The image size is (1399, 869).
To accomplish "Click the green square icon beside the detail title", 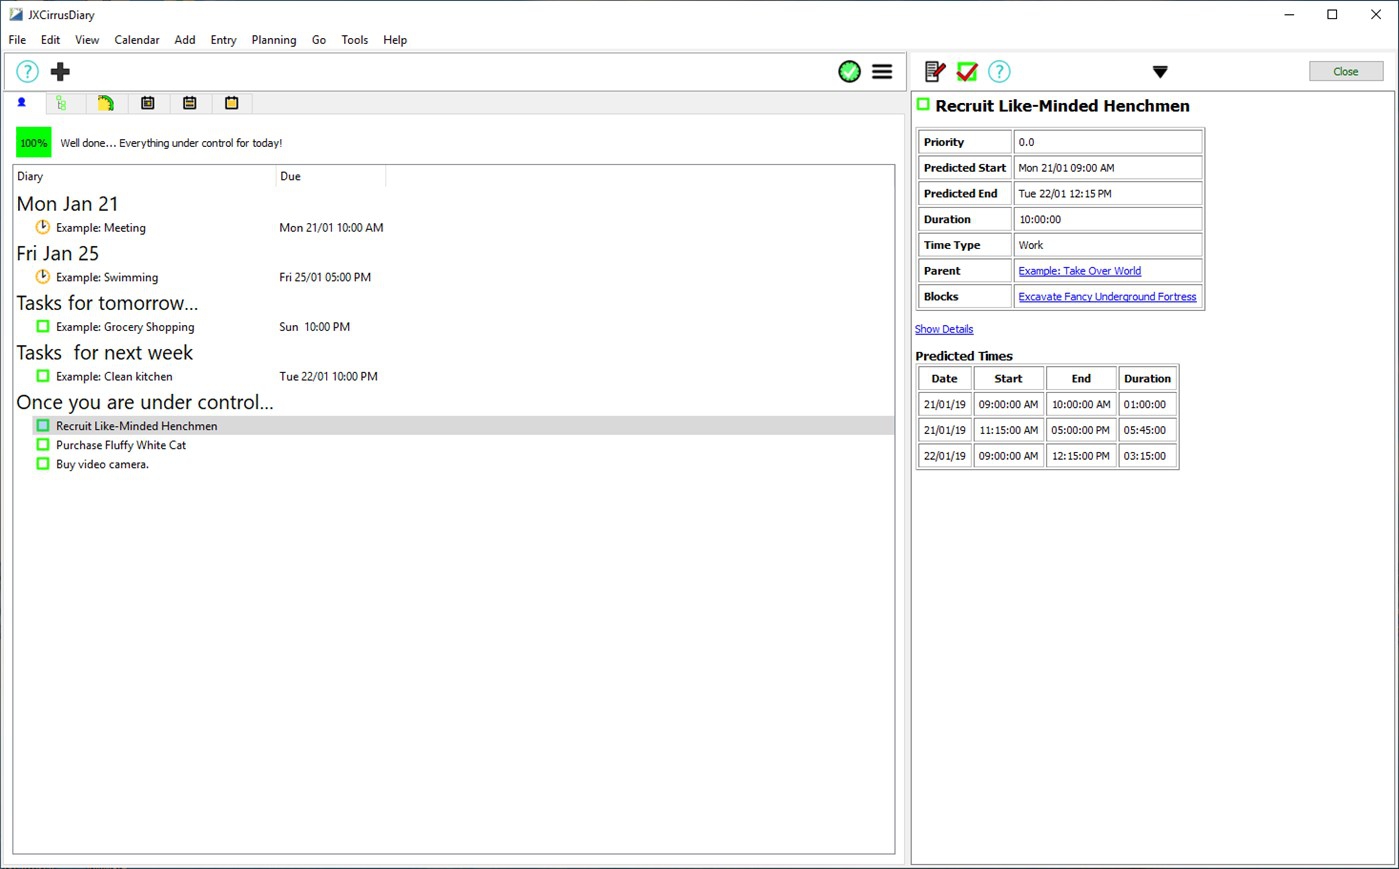I will (923, 104).
